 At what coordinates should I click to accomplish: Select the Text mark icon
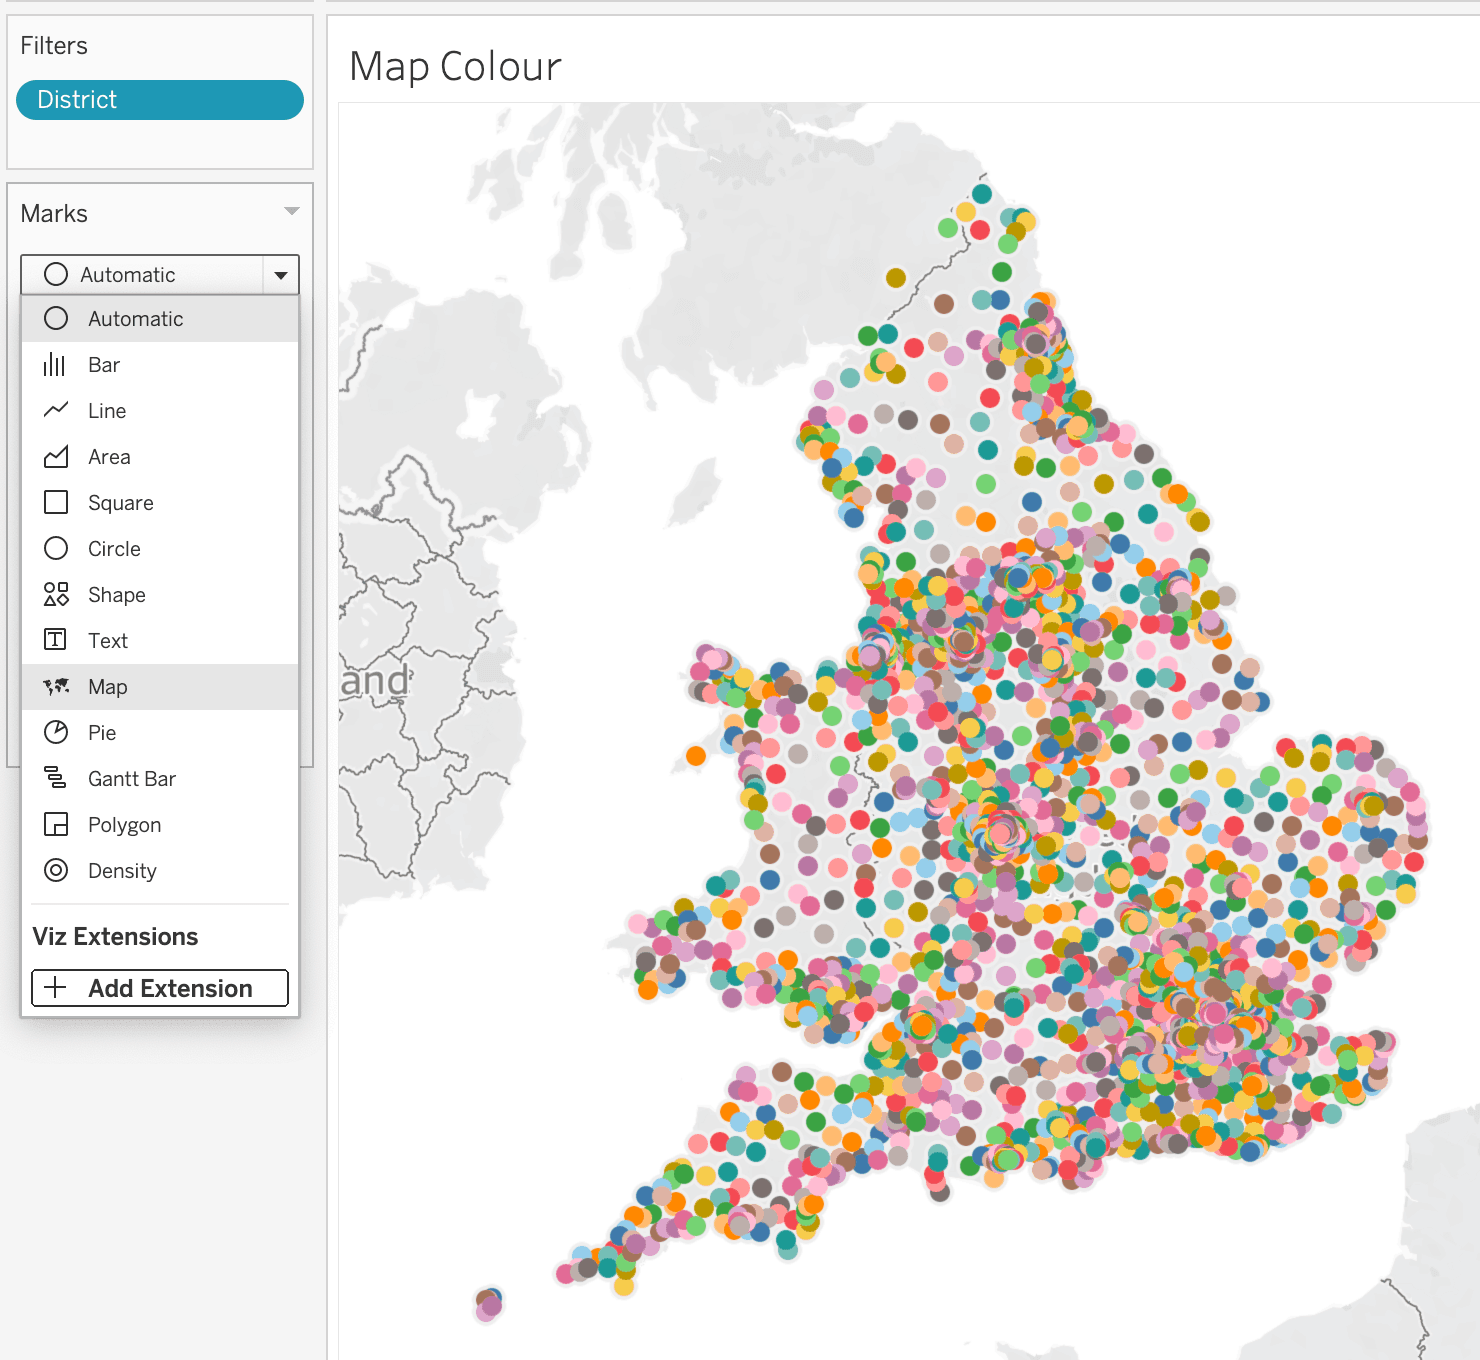pos(56,640)
